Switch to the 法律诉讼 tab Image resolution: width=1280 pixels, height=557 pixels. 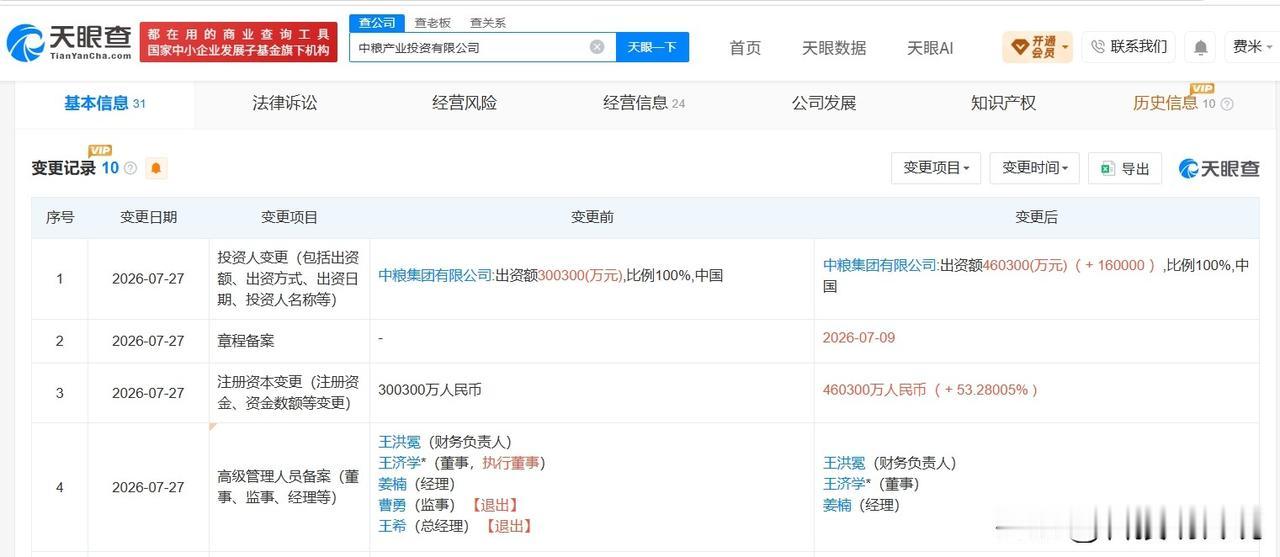click(284, 103)
